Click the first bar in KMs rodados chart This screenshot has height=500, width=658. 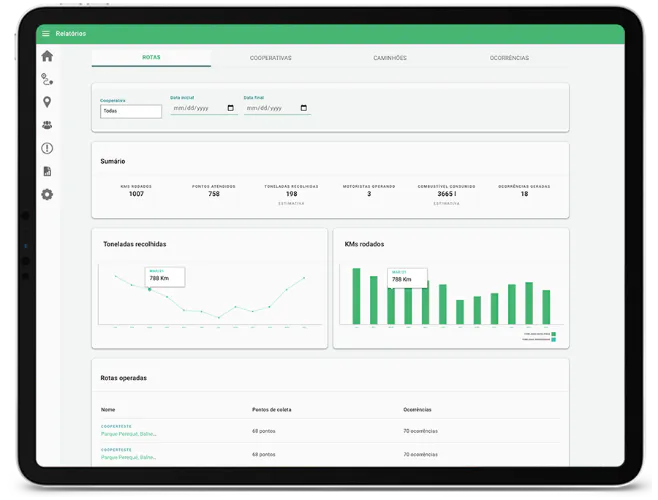click(356, 296)
